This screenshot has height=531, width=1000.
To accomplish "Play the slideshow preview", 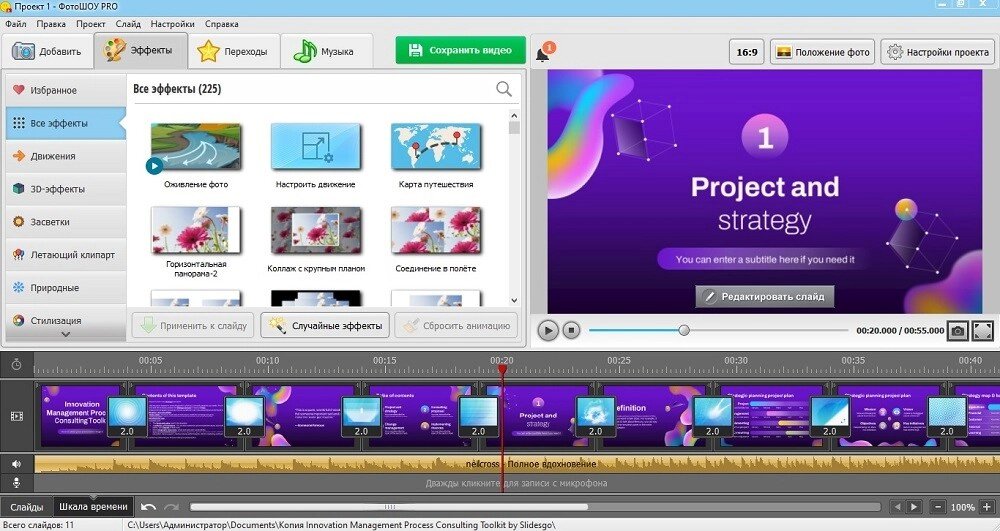I will 548,330.
